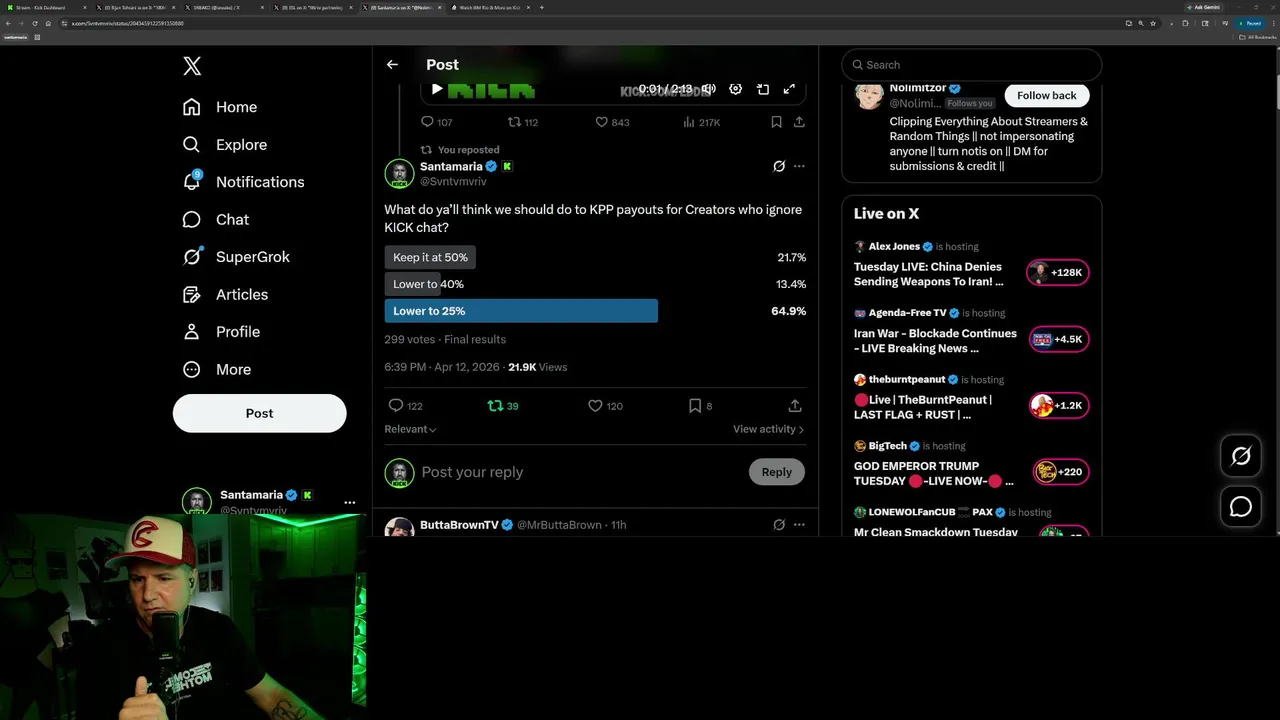Open three-dot menu on ButtaBrownTV's reply
Screen dimensions: 1280x720
click(x=799, y=524)
